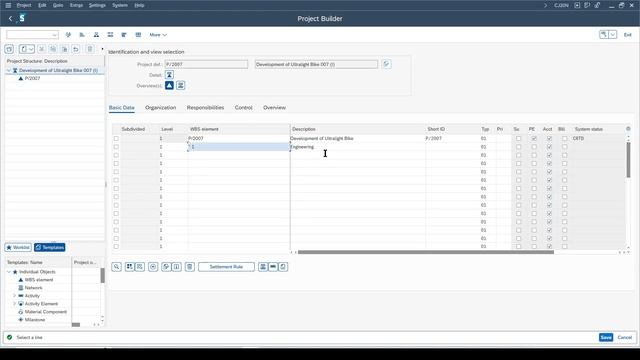
Task: Switch to the Responsibilities tab
Action: 205,107
